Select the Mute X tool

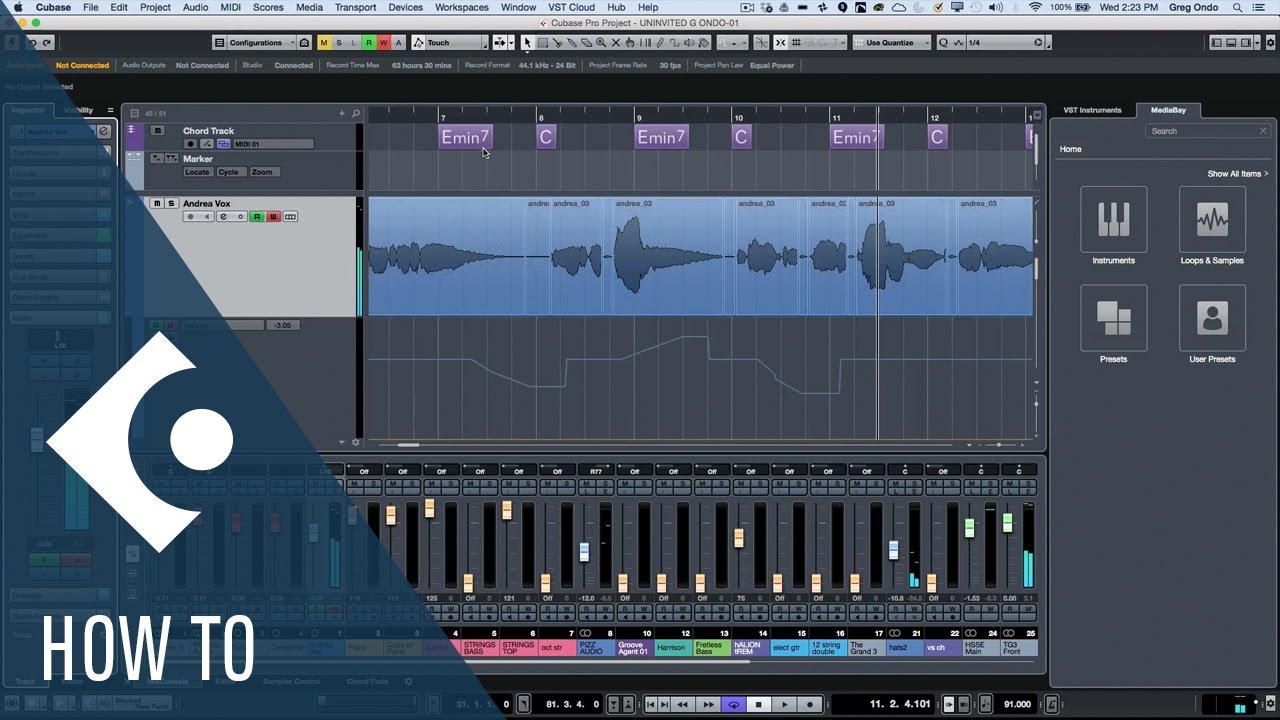click(x=616, y=43)
